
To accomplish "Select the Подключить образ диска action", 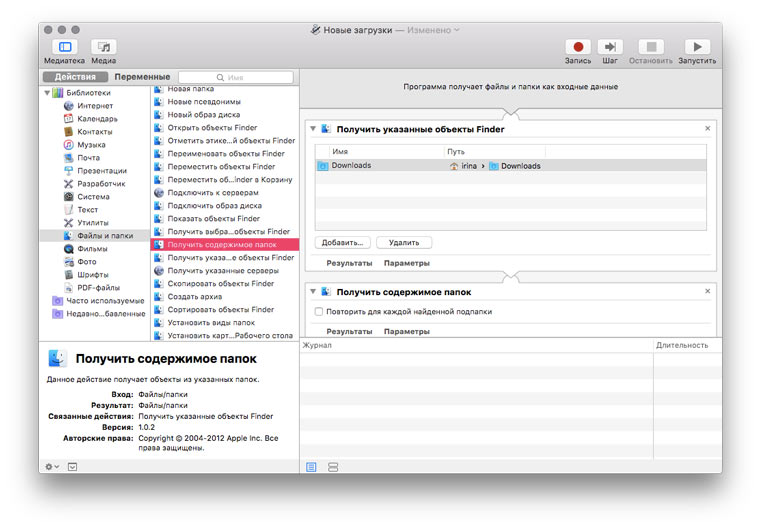I will coord(225,206).
